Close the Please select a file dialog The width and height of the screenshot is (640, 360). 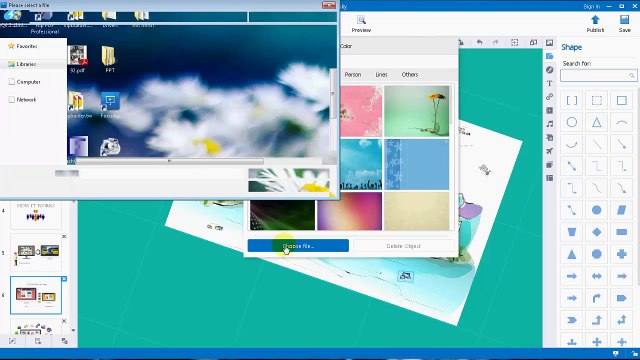point(329,5)
